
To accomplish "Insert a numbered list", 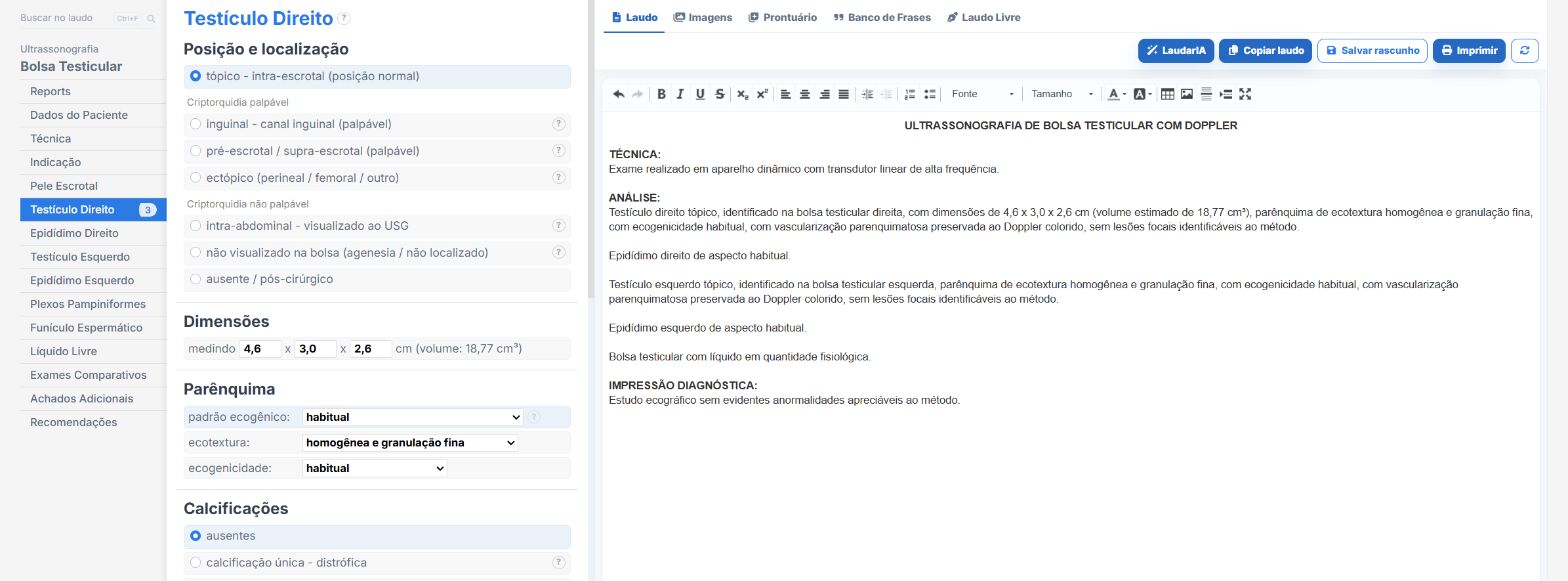I will 910,94.
